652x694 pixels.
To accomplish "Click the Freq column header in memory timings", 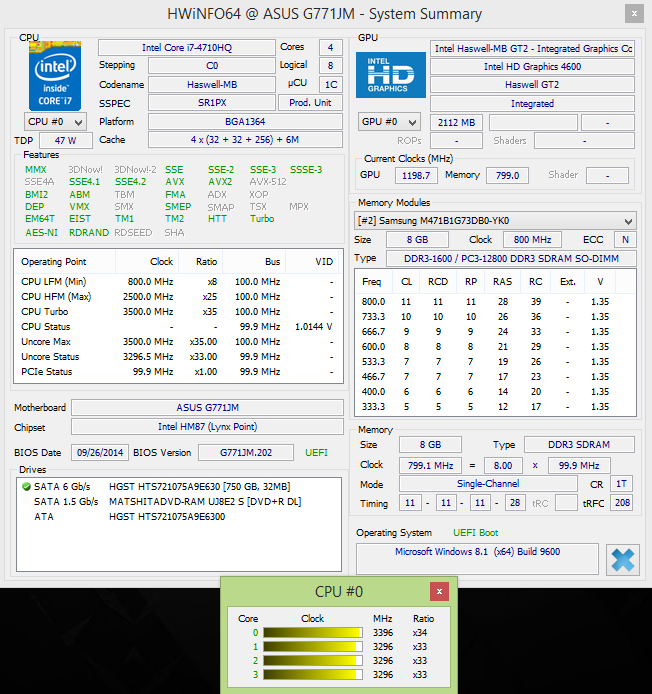I will point(372,282).
